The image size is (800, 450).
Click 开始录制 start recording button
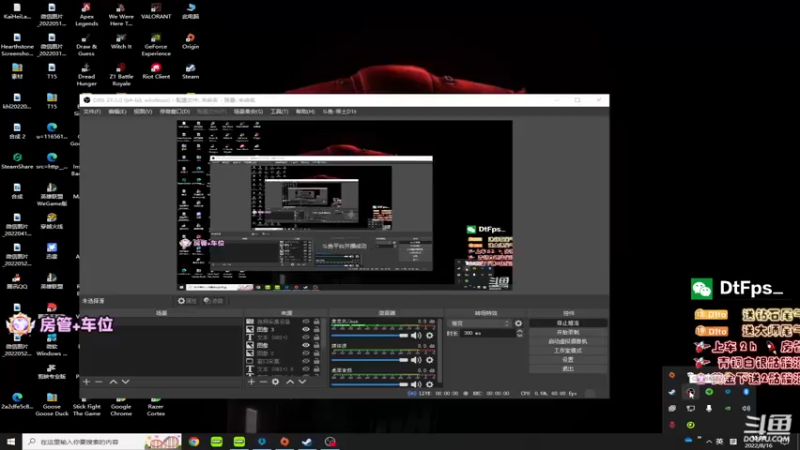tap(568, 332)
